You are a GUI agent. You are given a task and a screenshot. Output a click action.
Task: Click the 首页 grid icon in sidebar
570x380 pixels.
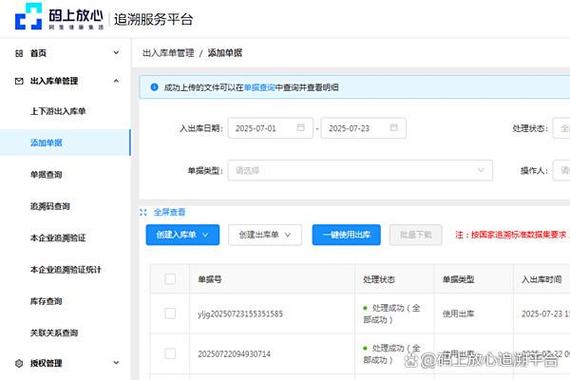tap(19, 53)
